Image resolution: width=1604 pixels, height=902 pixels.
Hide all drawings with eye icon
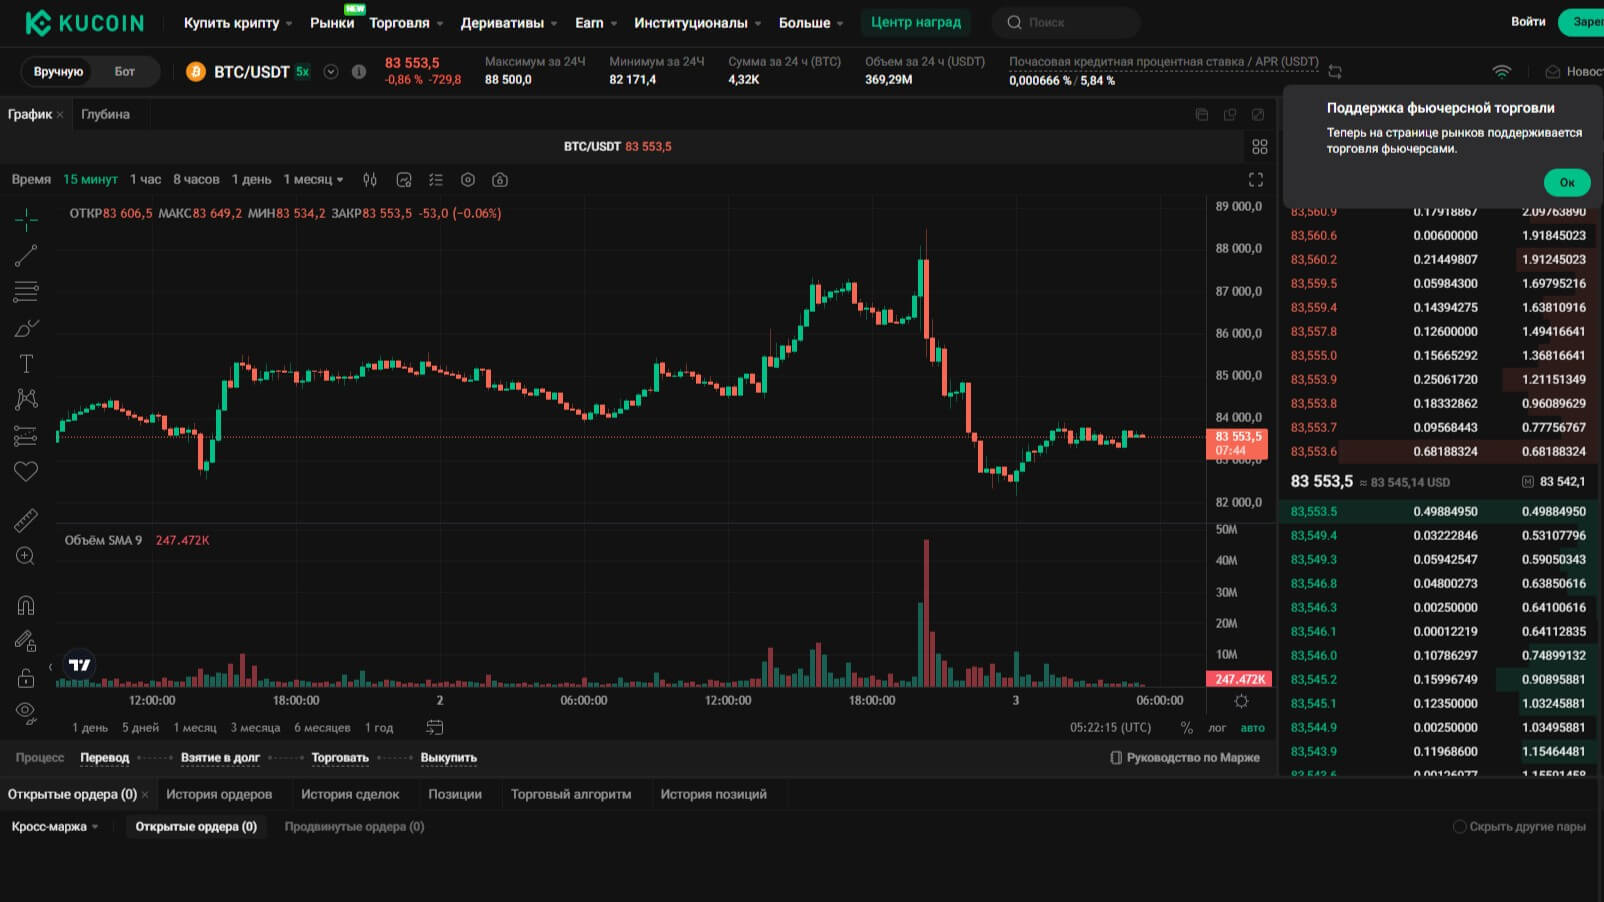pos(26,713)
